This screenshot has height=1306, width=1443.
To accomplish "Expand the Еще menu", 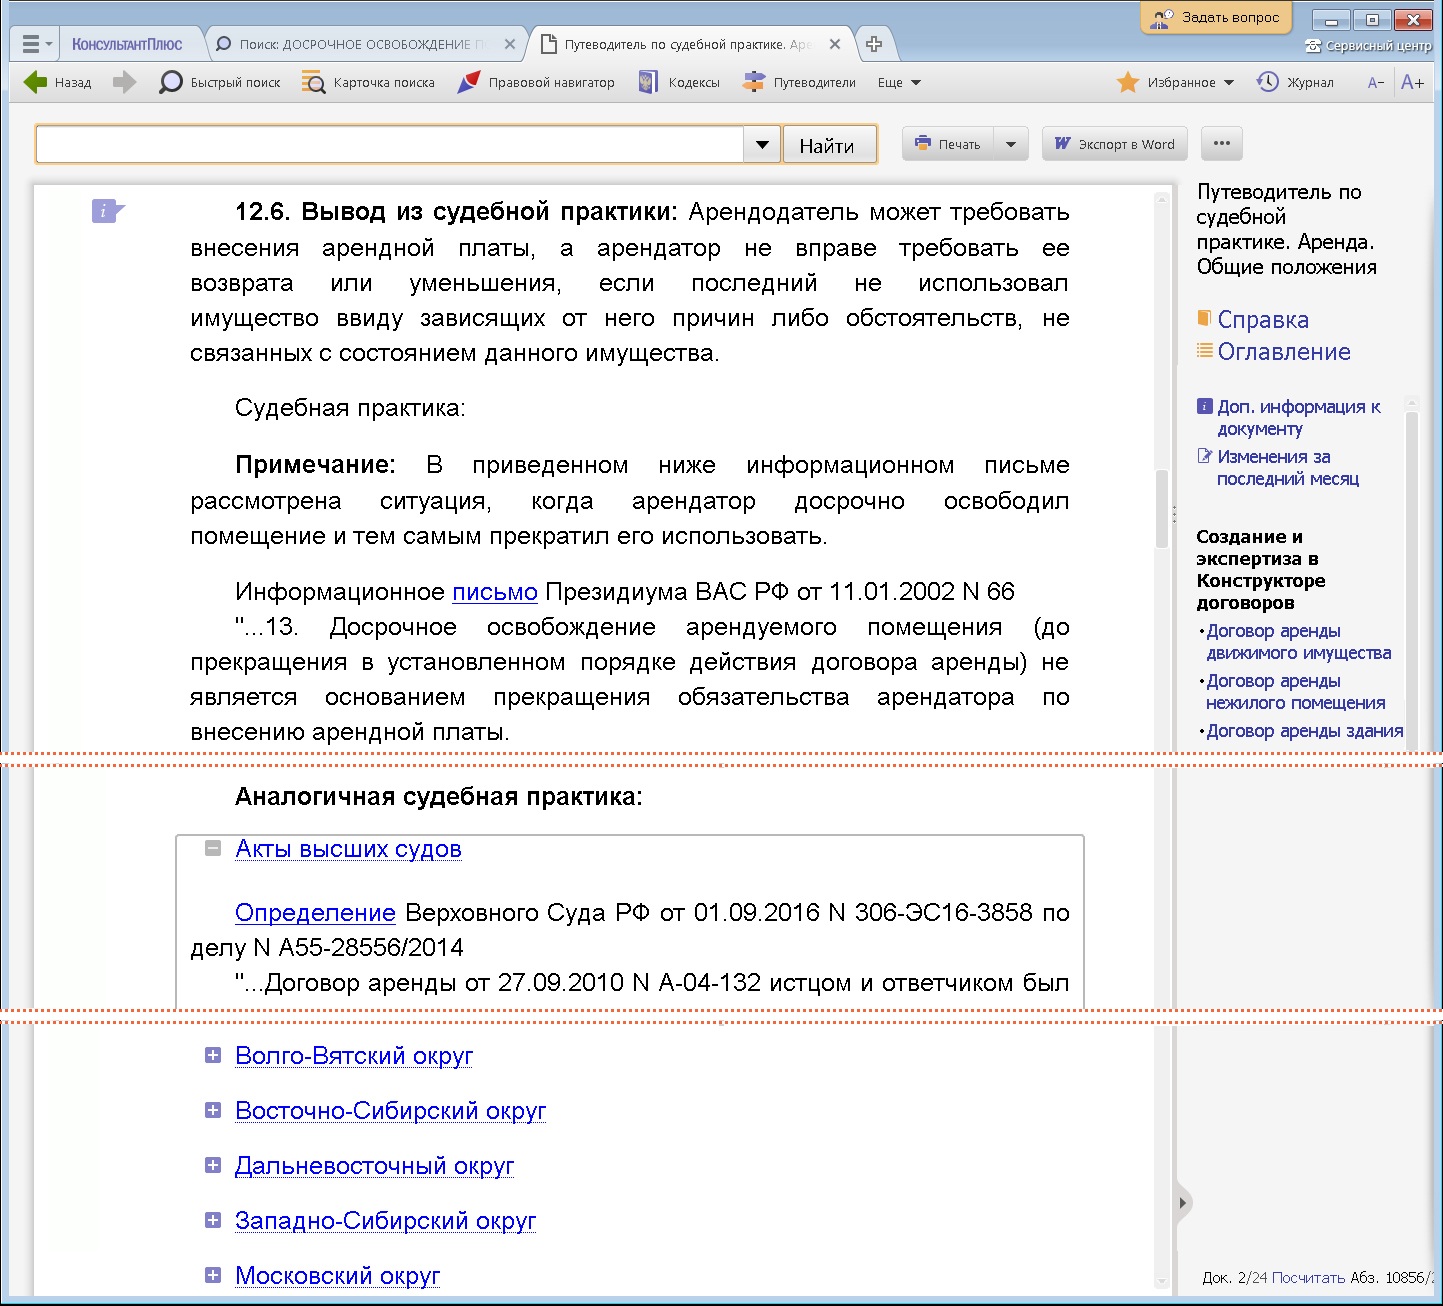I will [x=899, y=82].
